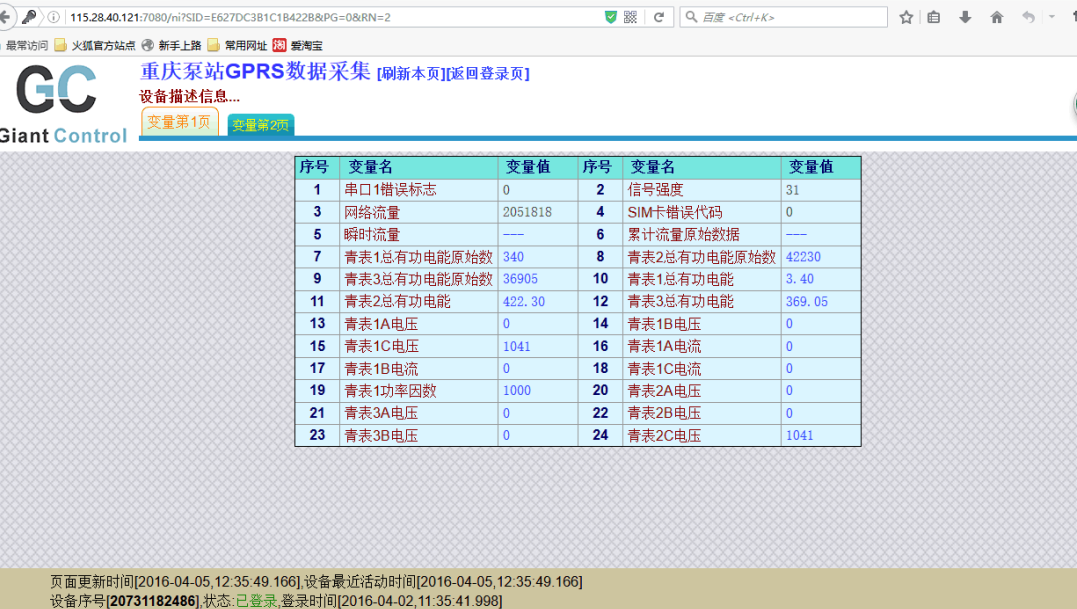
Task: Go to the browser home icon
Action: [996, 17]
